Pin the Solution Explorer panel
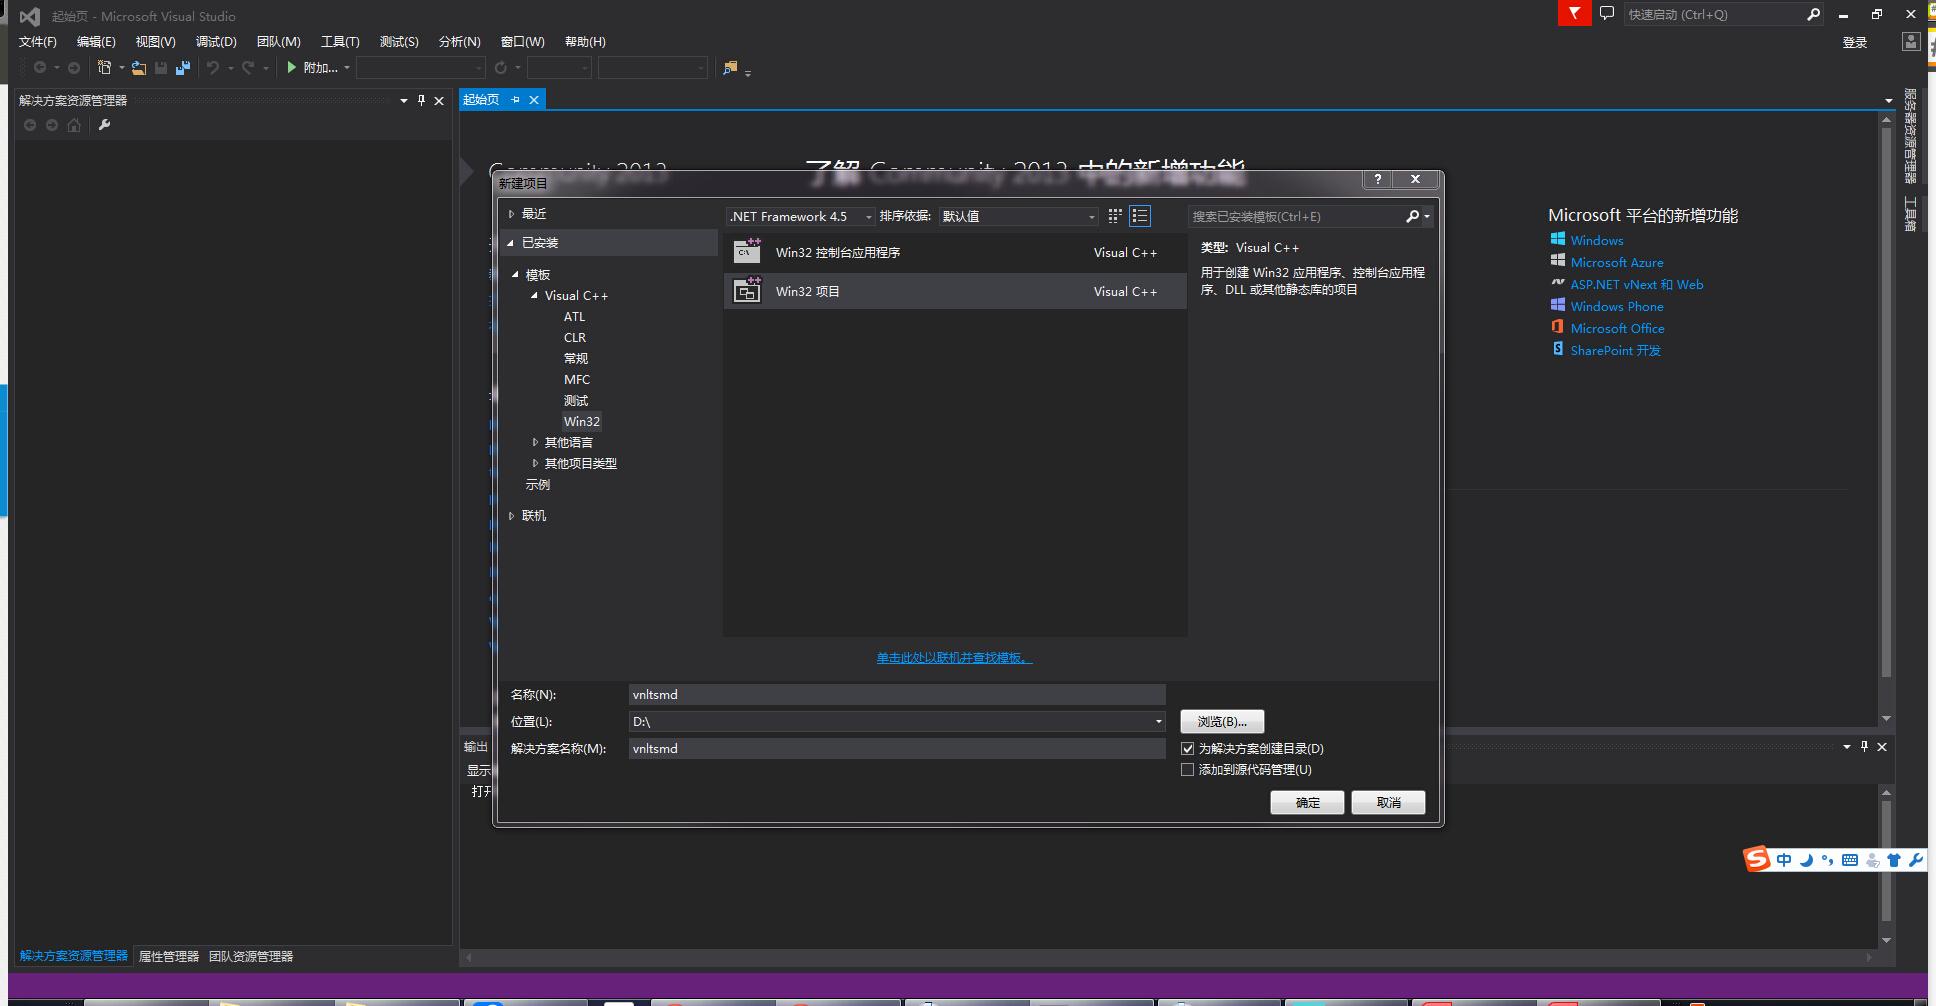This screenshot has height=1006, width=1936. pyautogui.click(x=421, y=100)
